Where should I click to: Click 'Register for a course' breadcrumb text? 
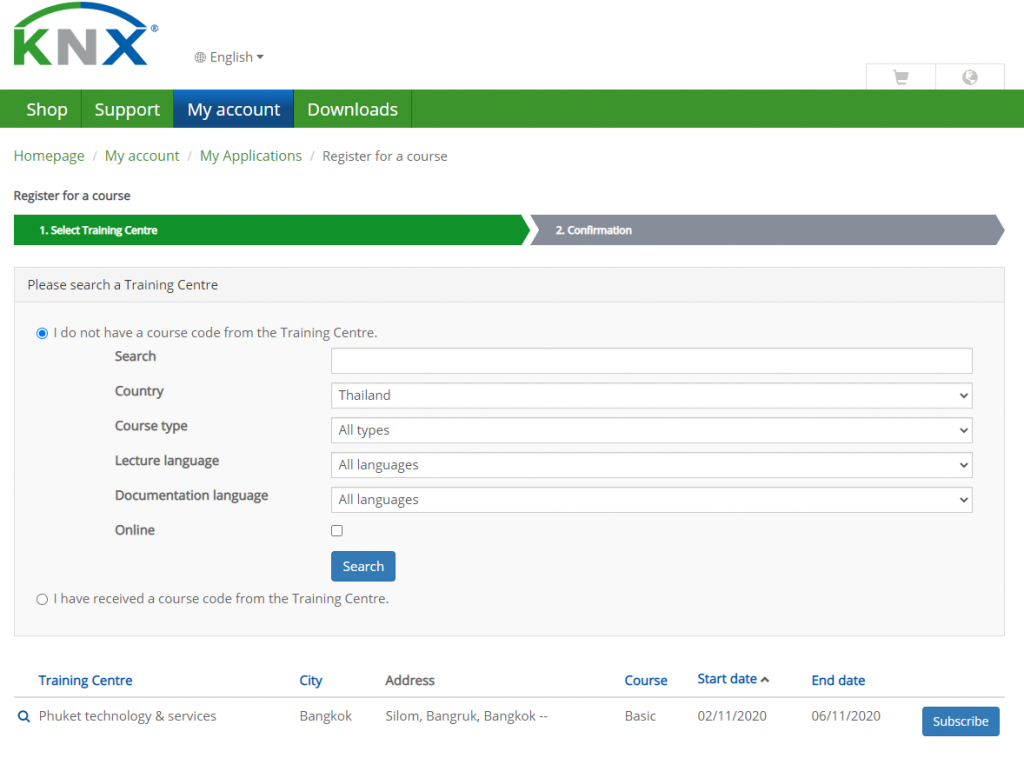385,156
